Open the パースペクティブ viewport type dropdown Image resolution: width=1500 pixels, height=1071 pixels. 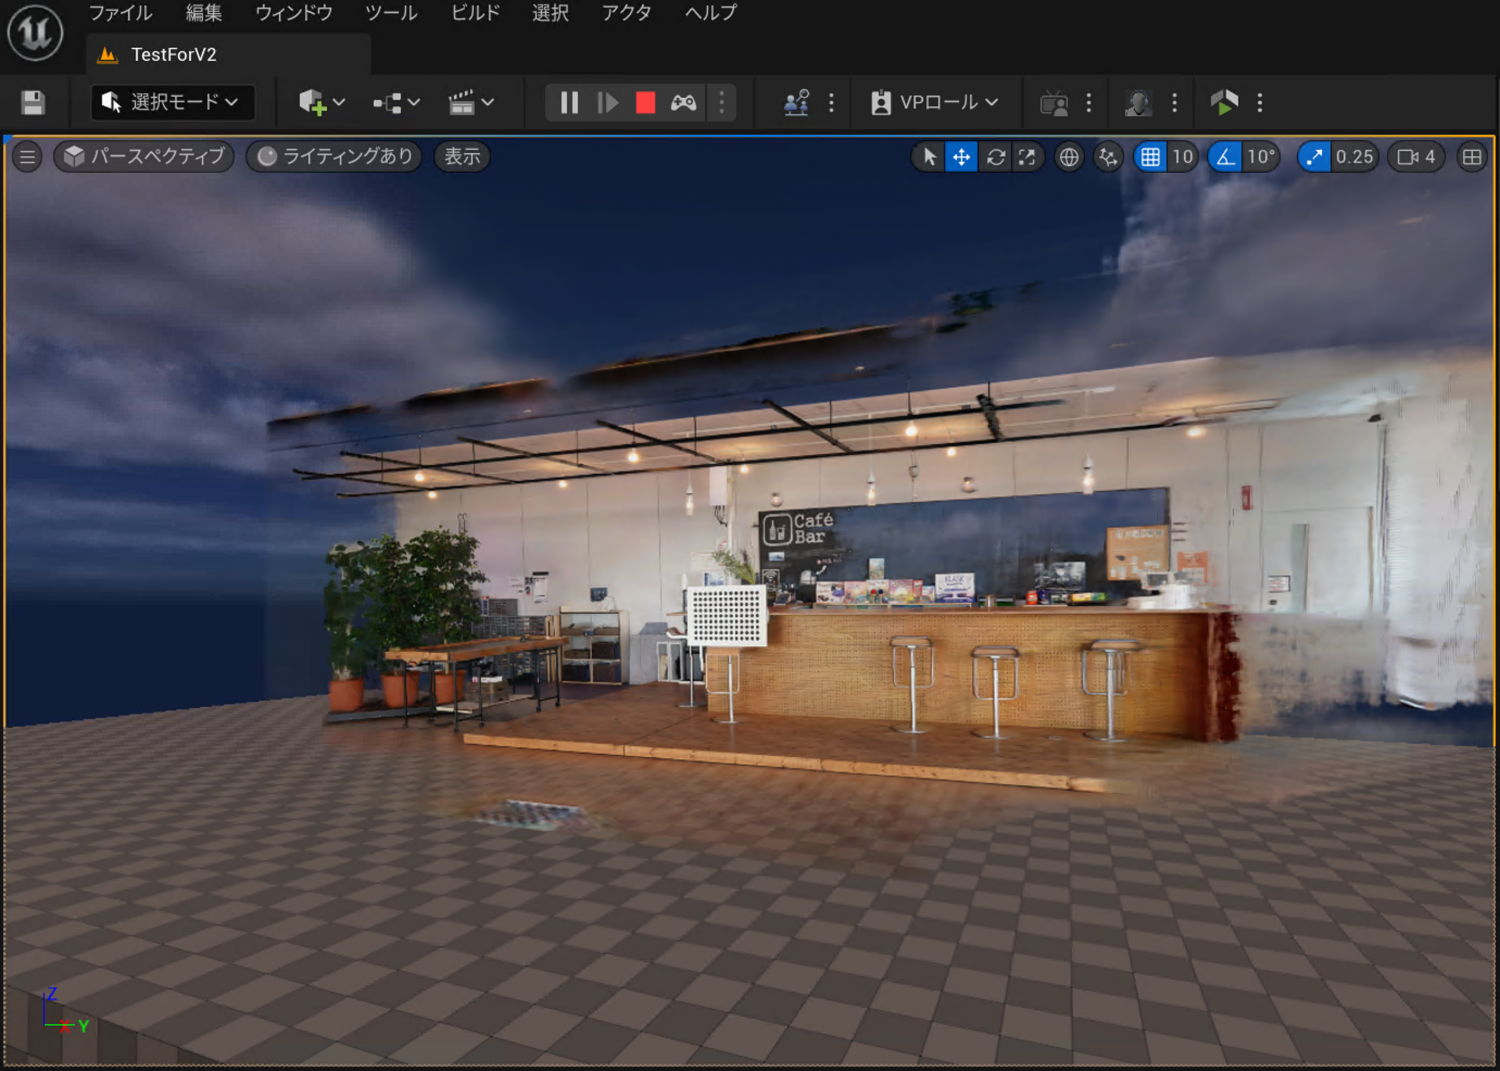click(x=145, y=156)
